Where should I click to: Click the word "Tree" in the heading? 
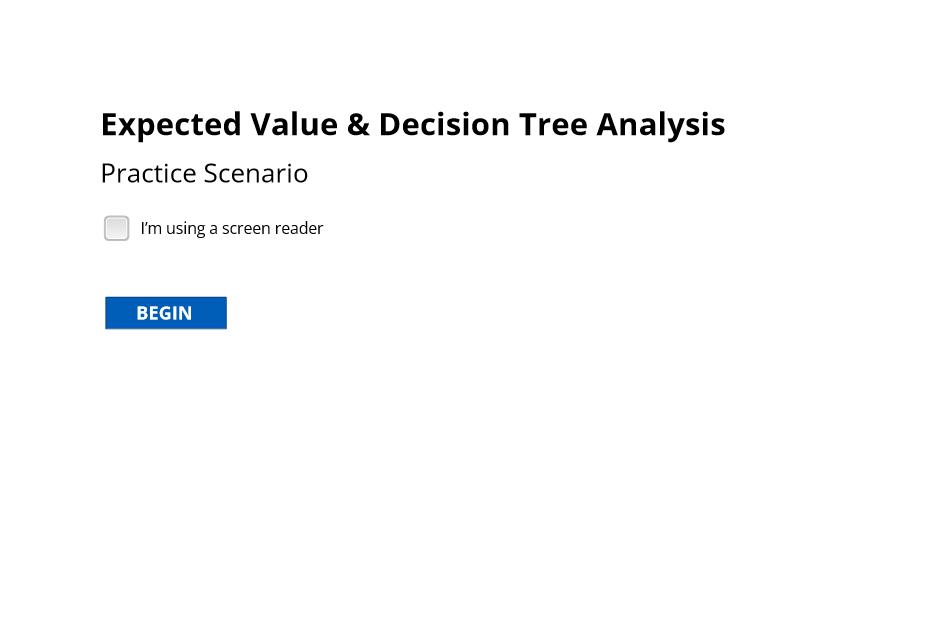(x=553, y=125)
